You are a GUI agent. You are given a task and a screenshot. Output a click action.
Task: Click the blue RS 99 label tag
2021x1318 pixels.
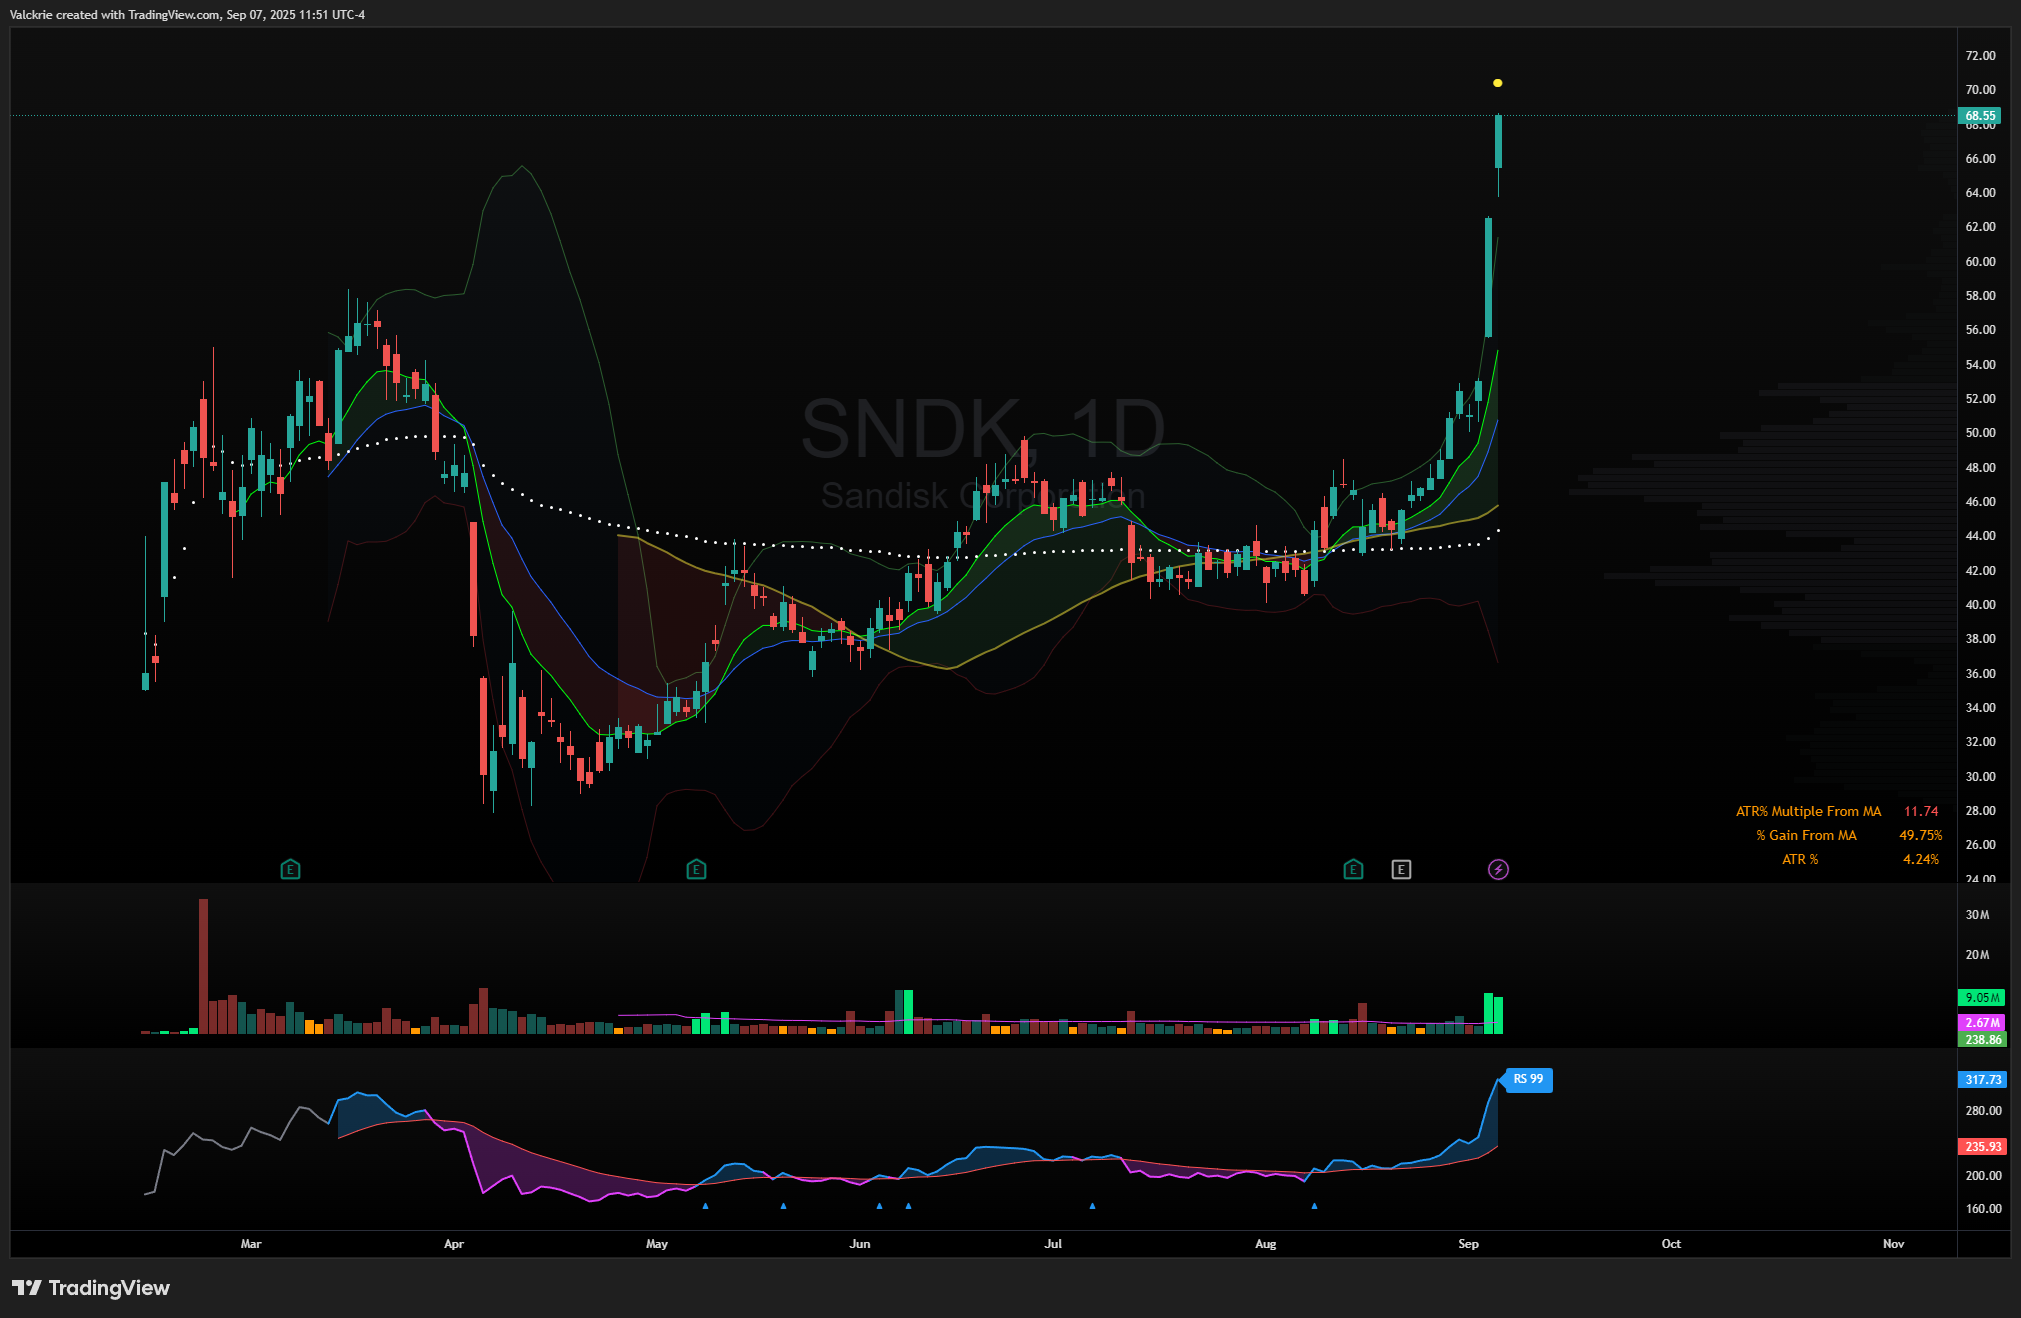click(x=1528, y=1079)
